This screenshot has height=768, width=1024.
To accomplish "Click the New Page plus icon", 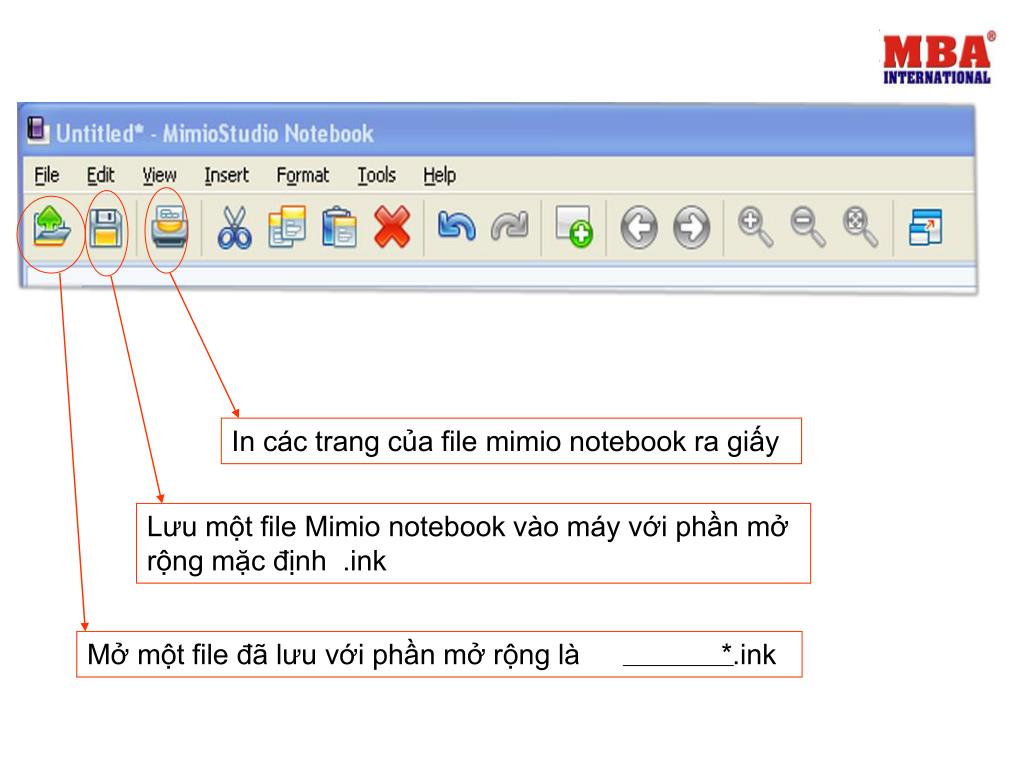I will tap(574, 227).
